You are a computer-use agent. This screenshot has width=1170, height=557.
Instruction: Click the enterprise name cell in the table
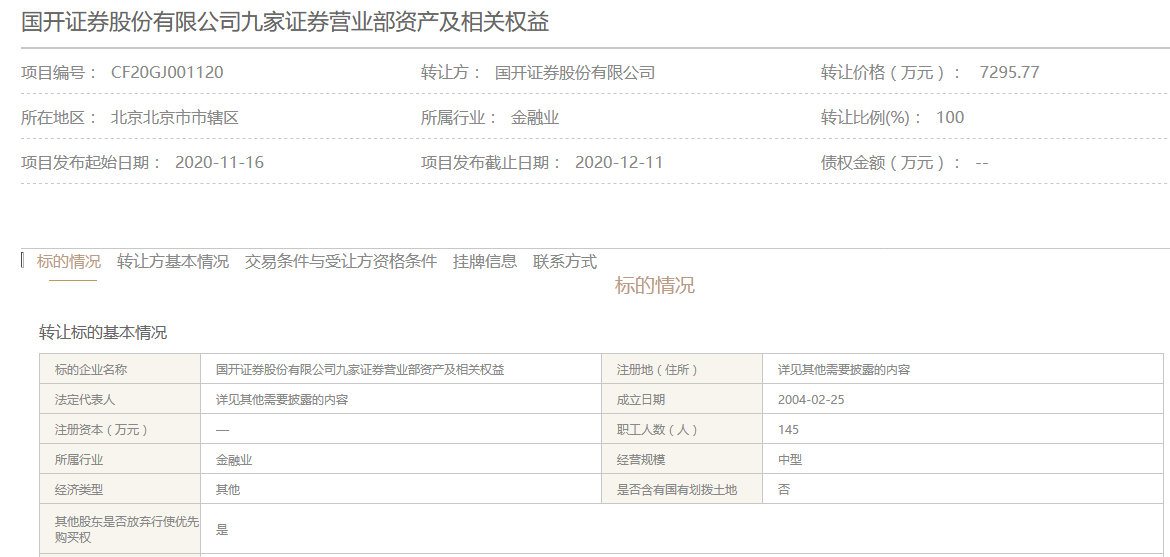click(360, 370)
